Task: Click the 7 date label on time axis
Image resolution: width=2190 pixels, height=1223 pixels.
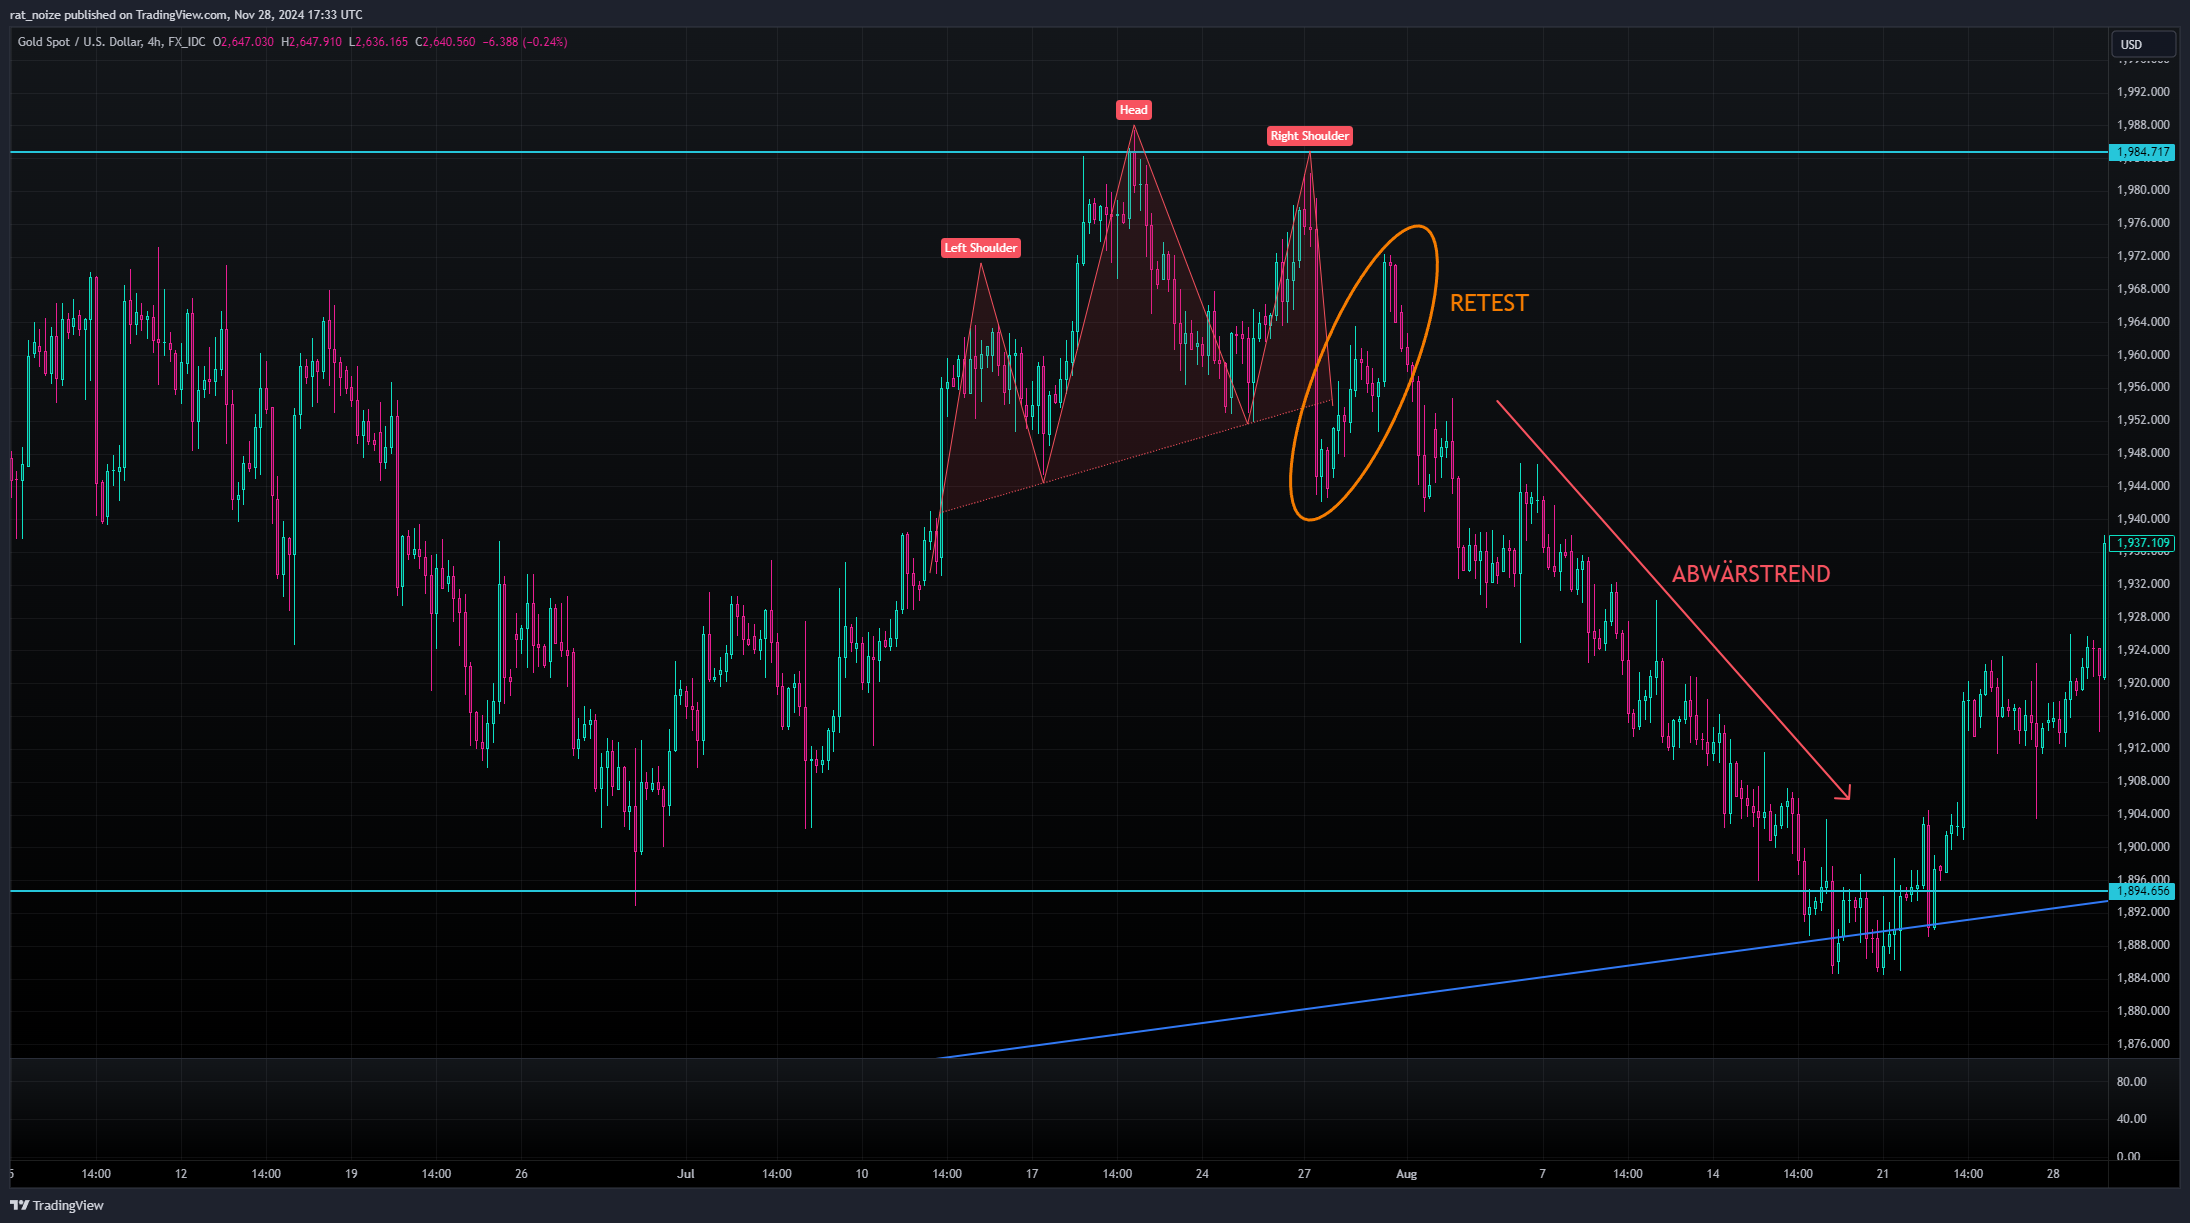Action: click(x=1542, y=1174)
